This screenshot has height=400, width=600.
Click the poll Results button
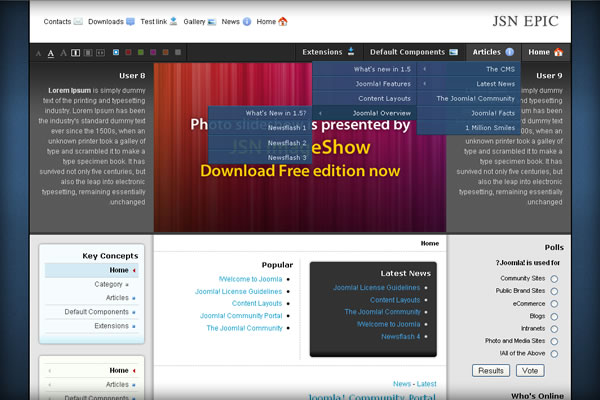491,370
